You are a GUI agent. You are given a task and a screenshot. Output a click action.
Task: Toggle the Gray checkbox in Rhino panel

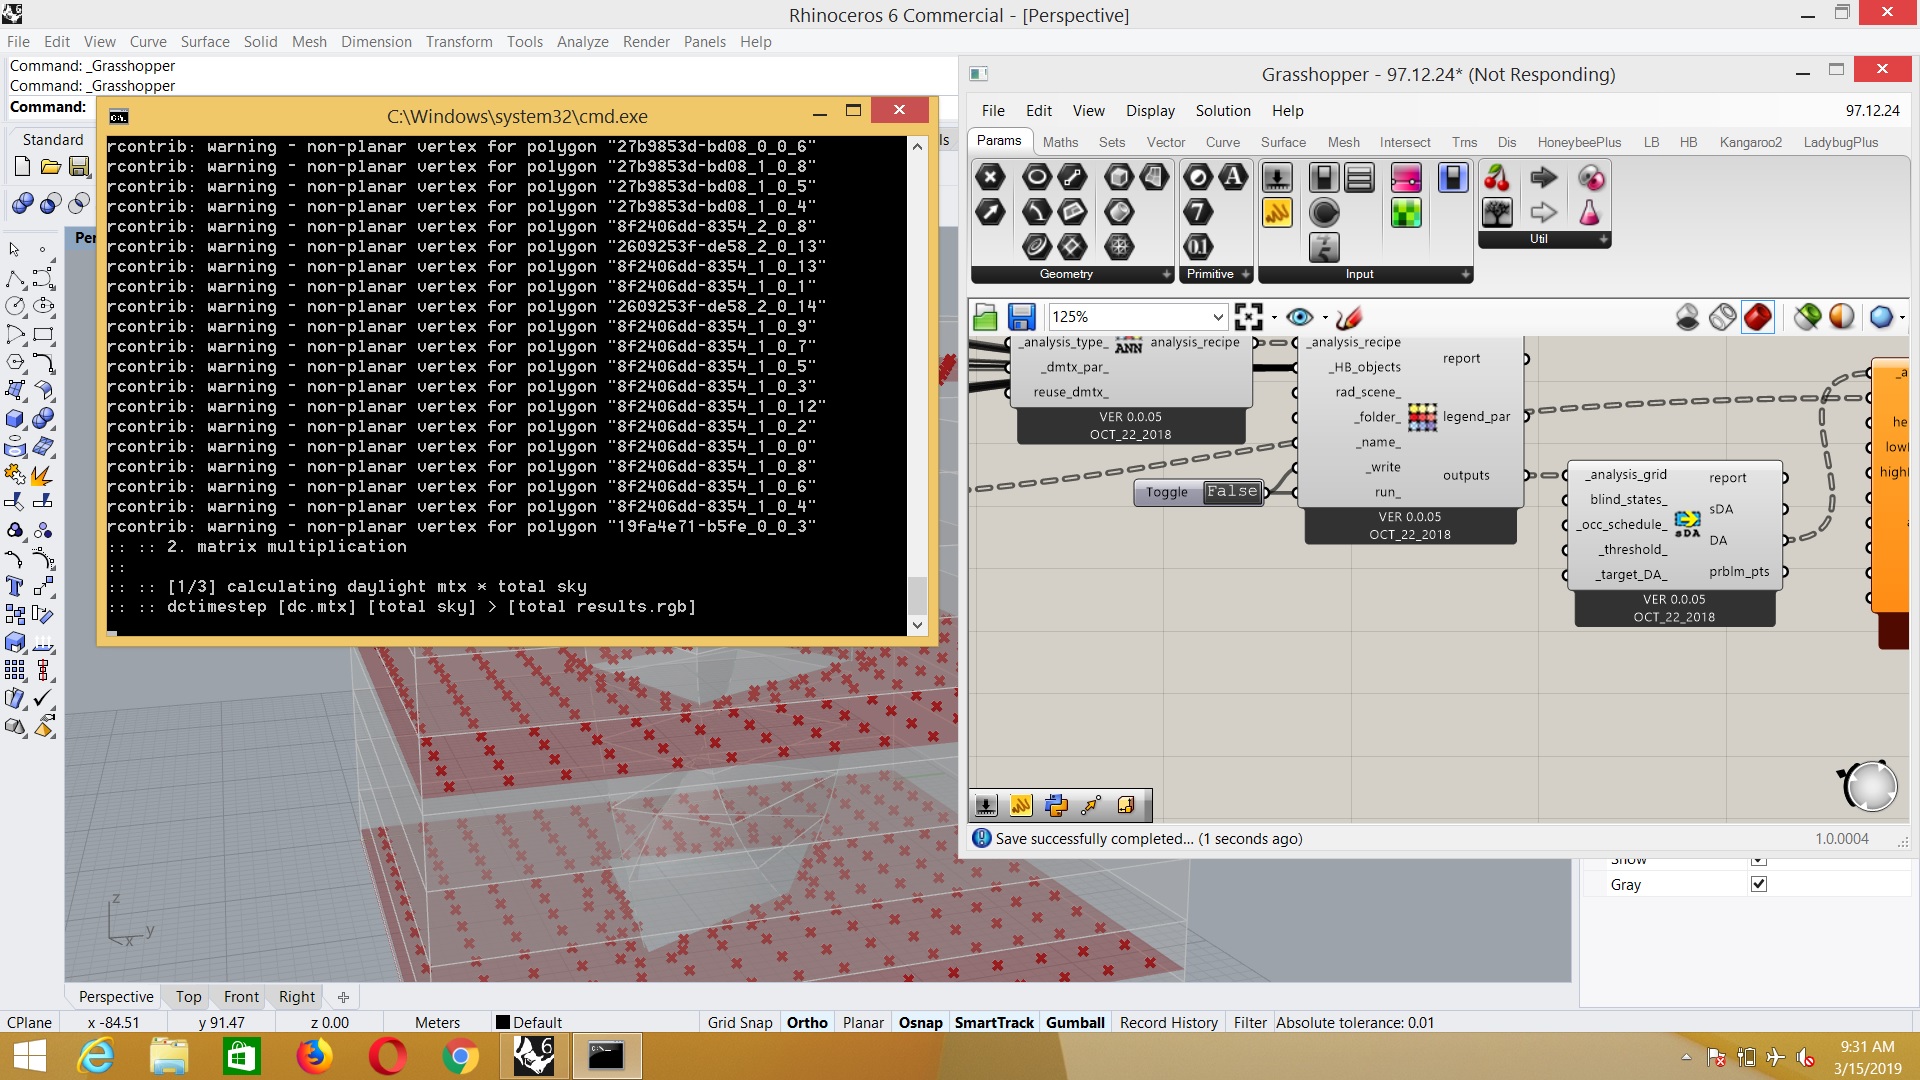pos(1759,884)
